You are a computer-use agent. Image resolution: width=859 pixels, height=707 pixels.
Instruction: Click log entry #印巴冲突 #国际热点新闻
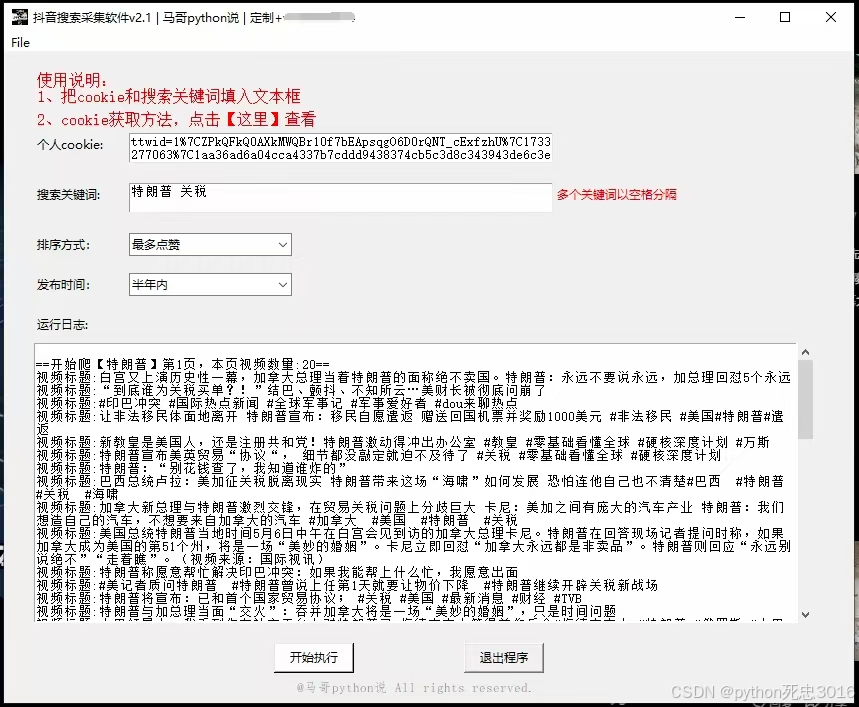coord(277,404)
